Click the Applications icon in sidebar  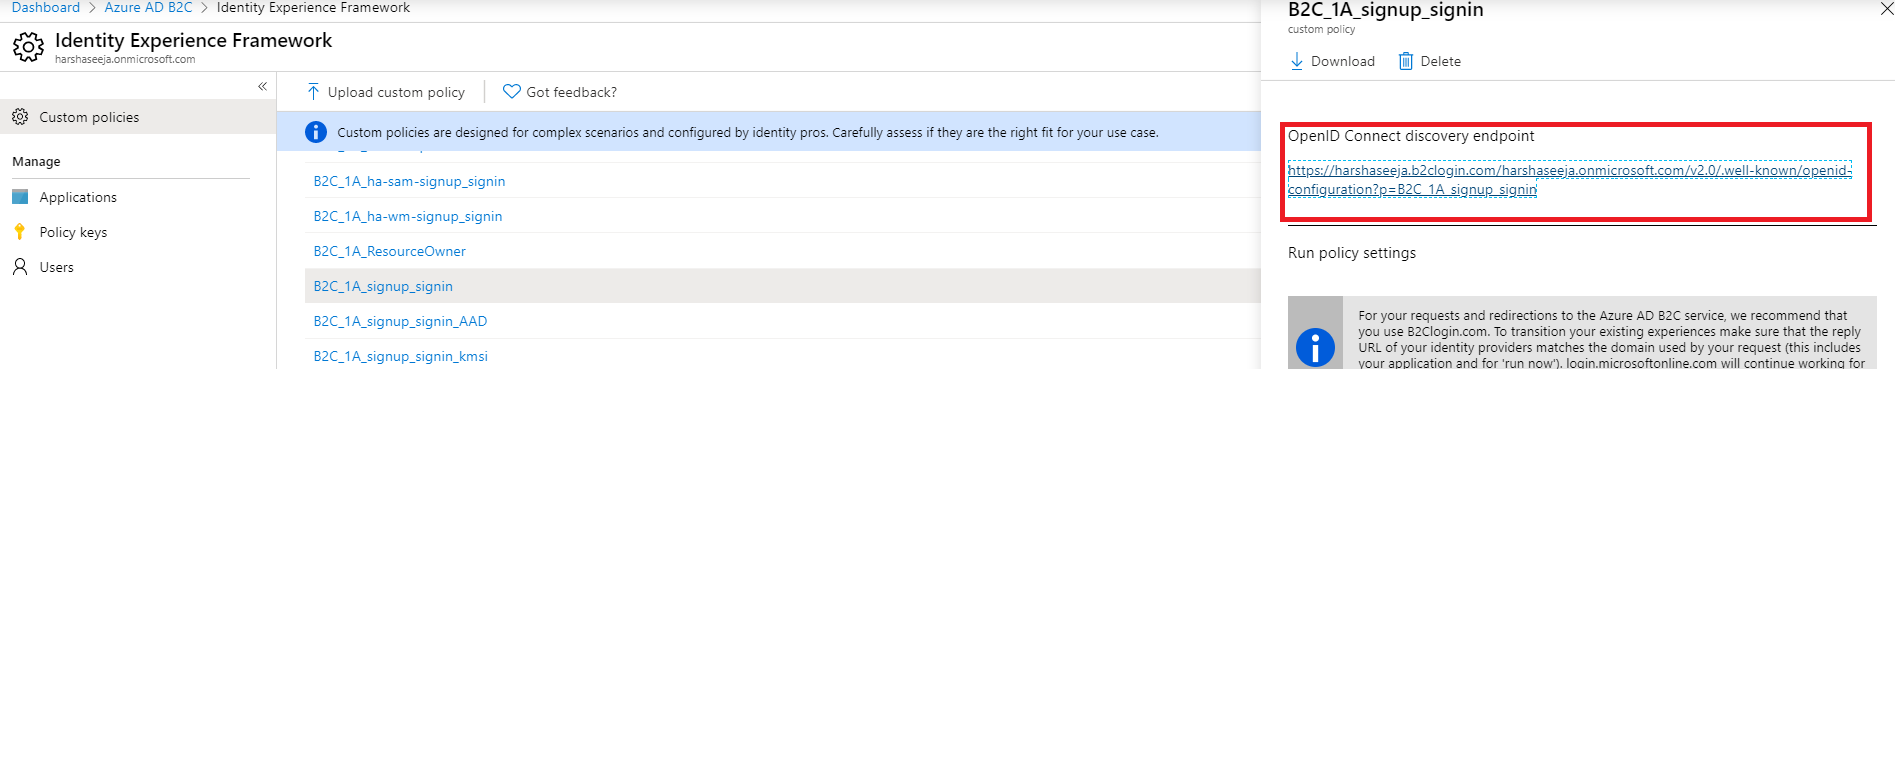[20, 197]
